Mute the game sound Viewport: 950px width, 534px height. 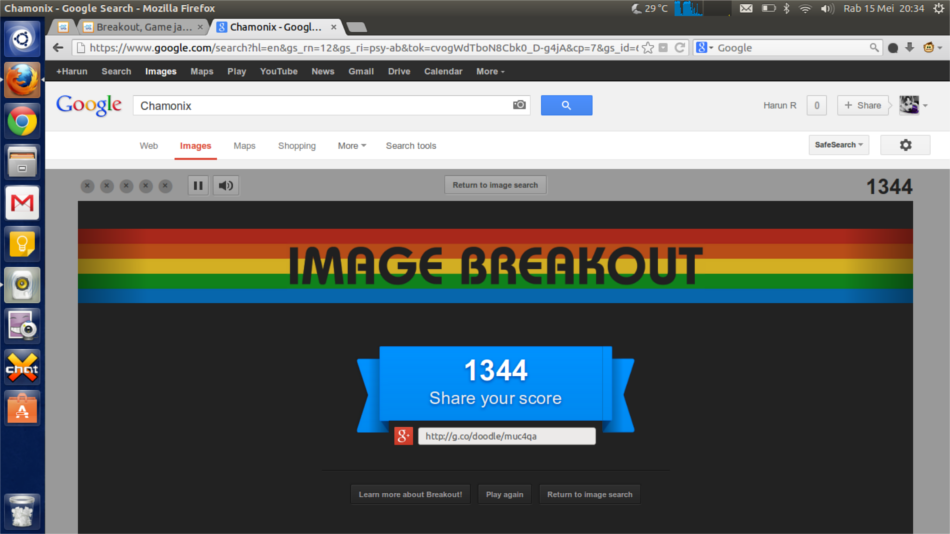(x=226, y=185)
